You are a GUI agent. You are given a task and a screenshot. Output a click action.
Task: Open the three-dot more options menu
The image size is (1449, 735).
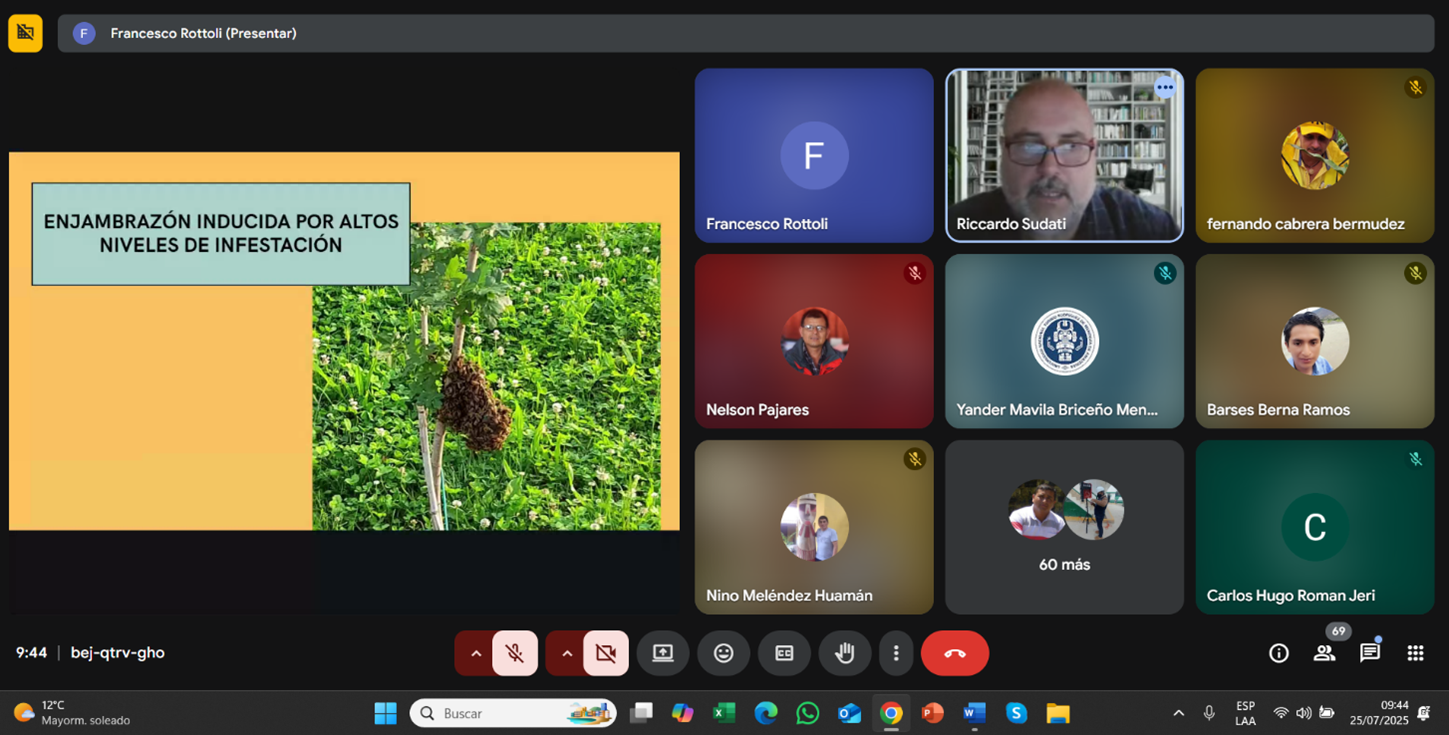tap(896, 653)
